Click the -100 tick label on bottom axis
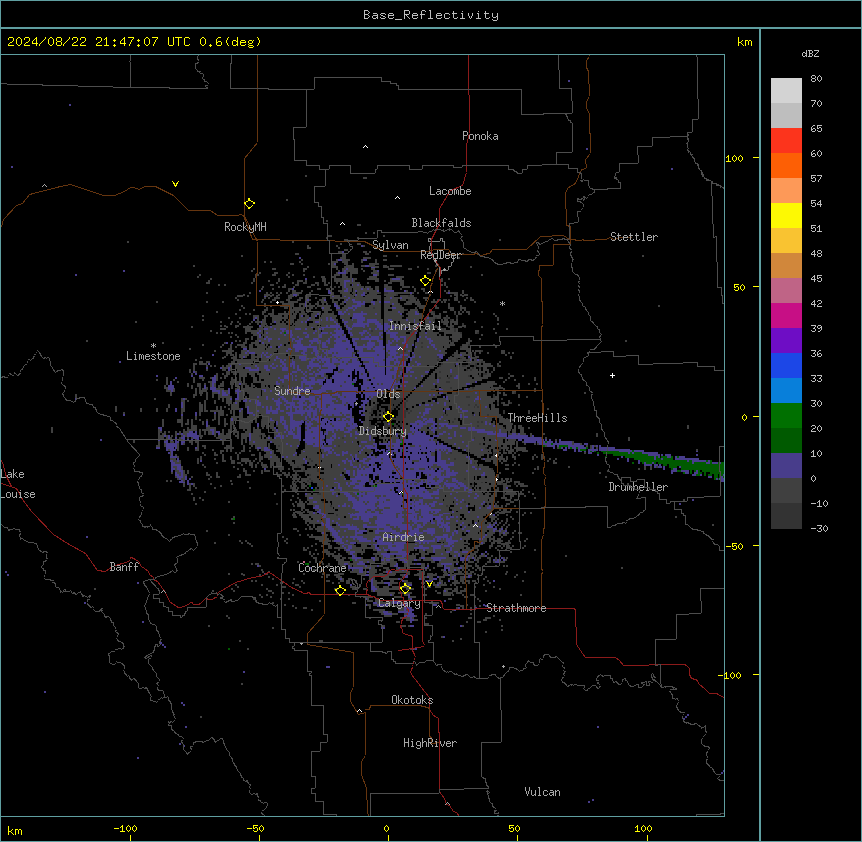 [x=125, y=828]
